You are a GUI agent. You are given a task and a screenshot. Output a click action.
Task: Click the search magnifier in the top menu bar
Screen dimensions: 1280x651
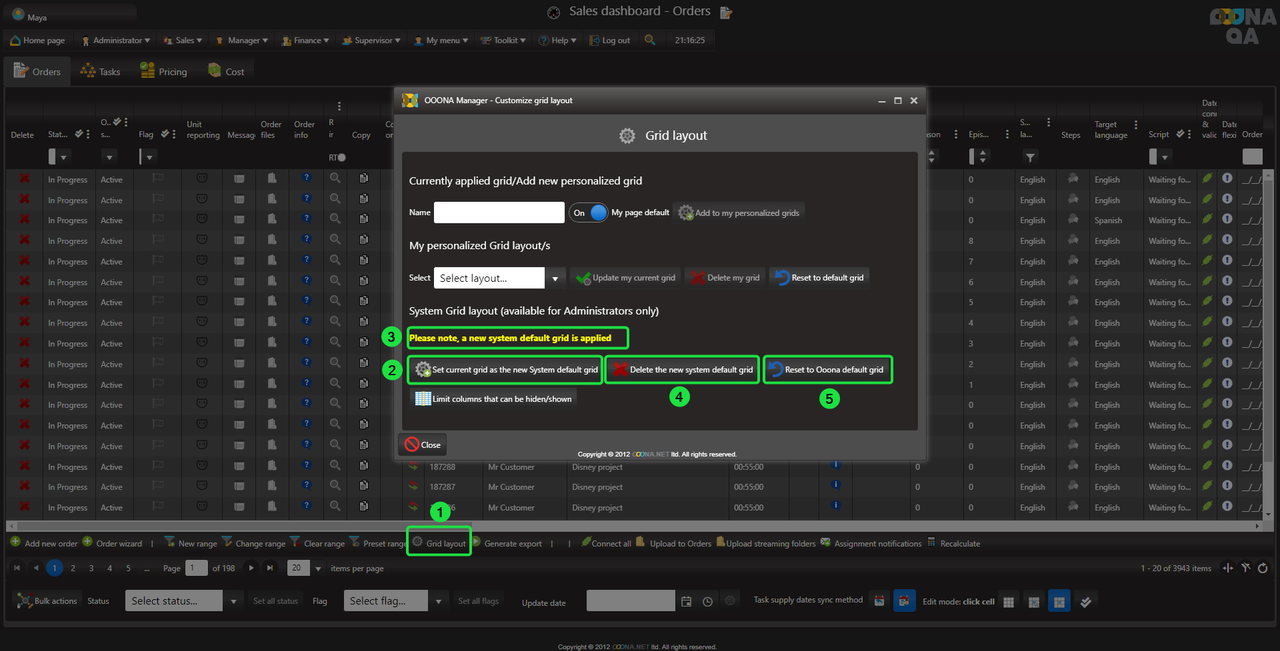pos(650,41)
